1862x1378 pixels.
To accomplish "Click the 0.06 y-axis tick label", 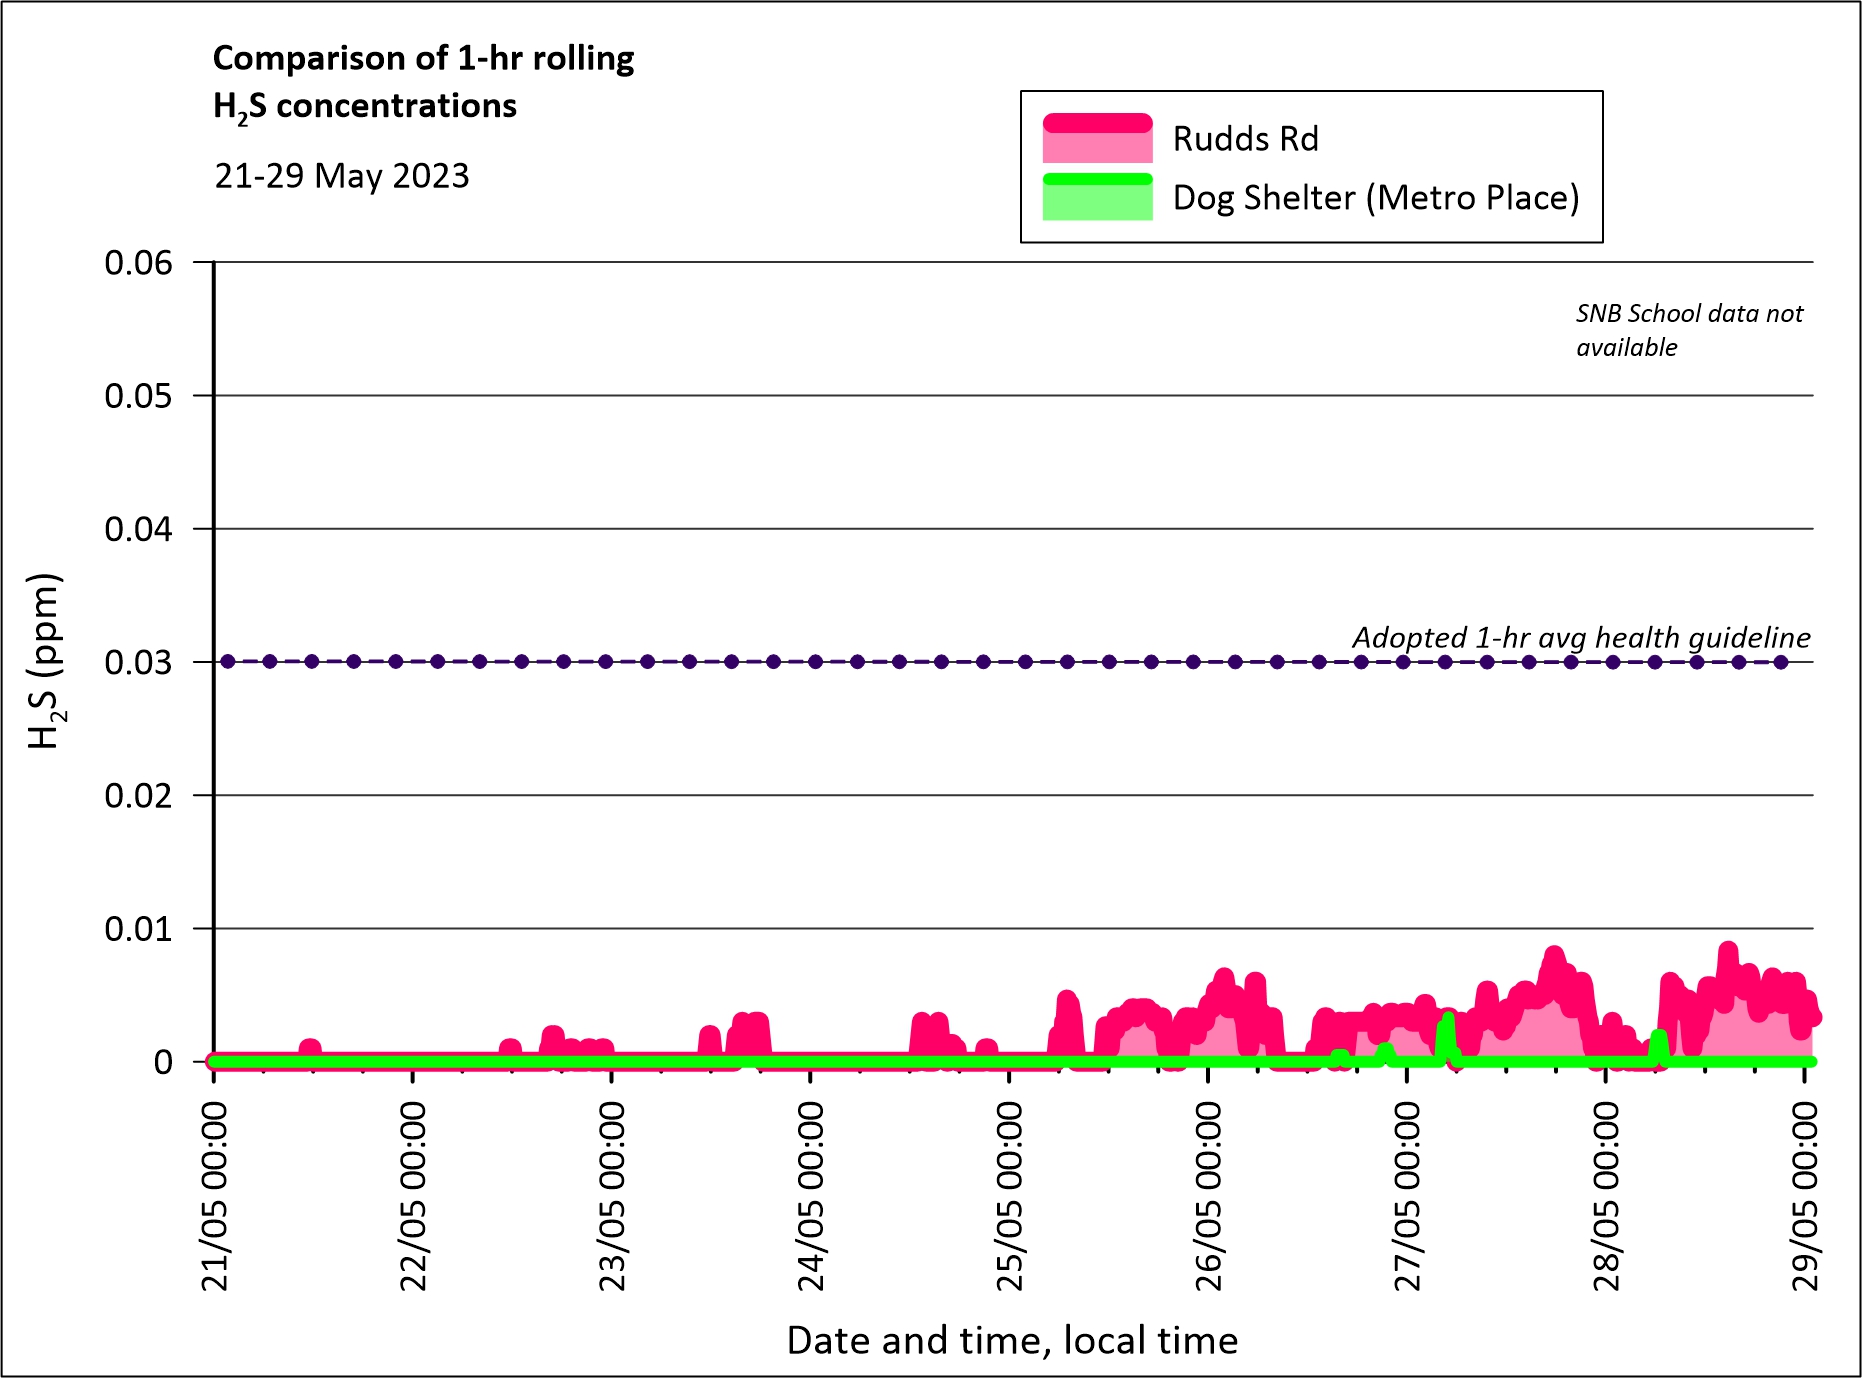I will [138, 263].
